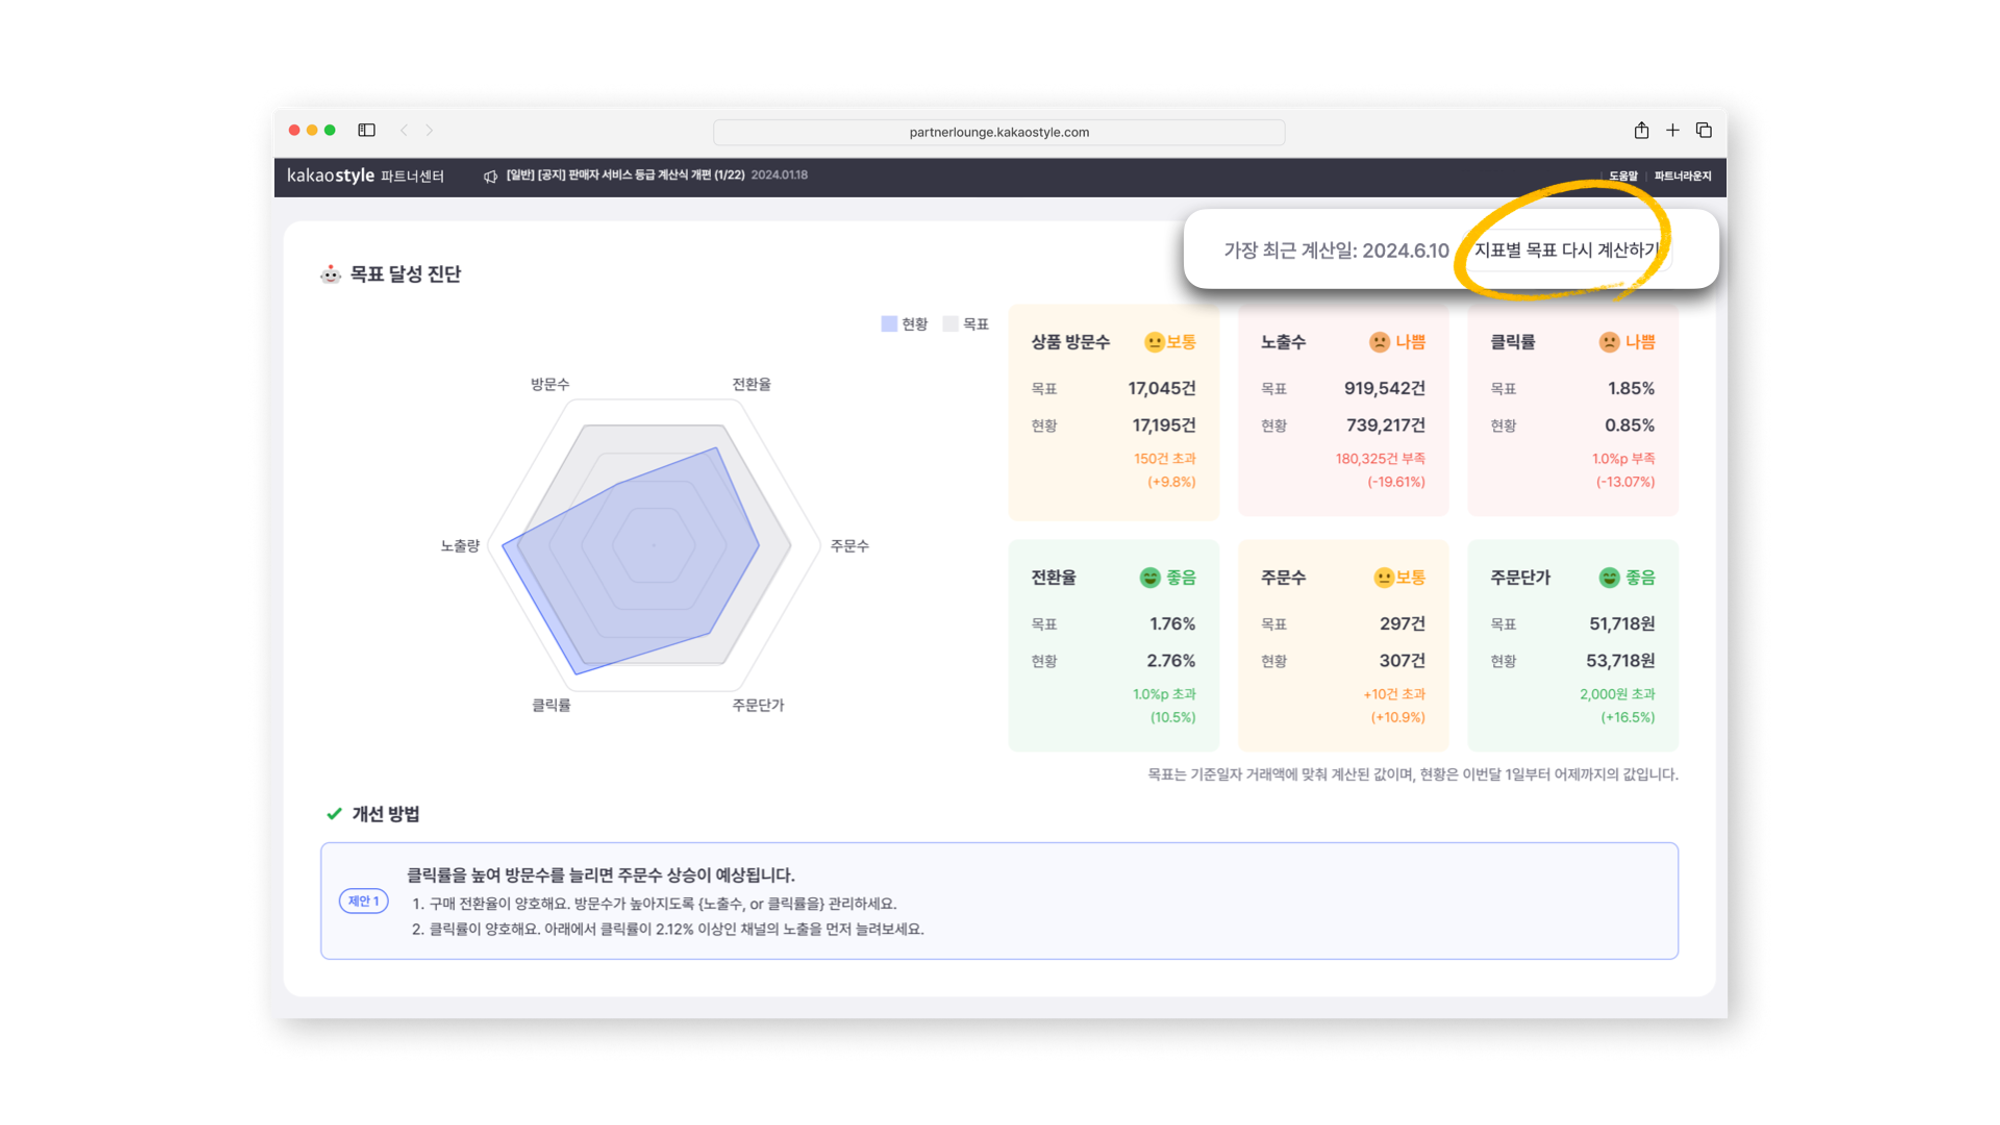The height and width of the screenshot is (1125, 2000).
Task: Click the kakaostyle 파트너센터 logo
Action: point(365,176)
